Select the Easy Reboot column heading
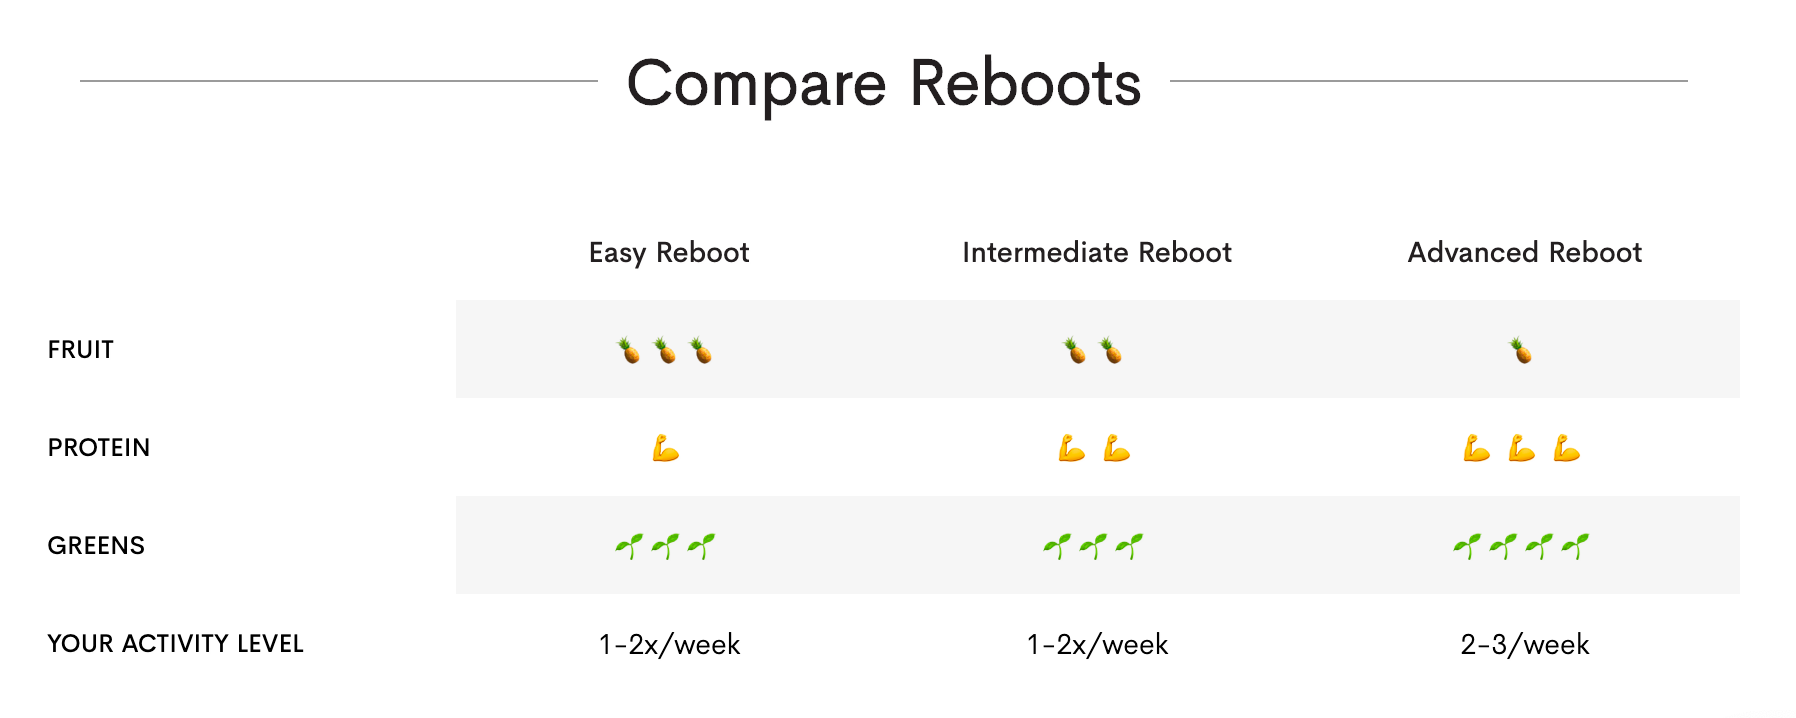The width and height of the screenshot is (1796, 718). (669, 252)
